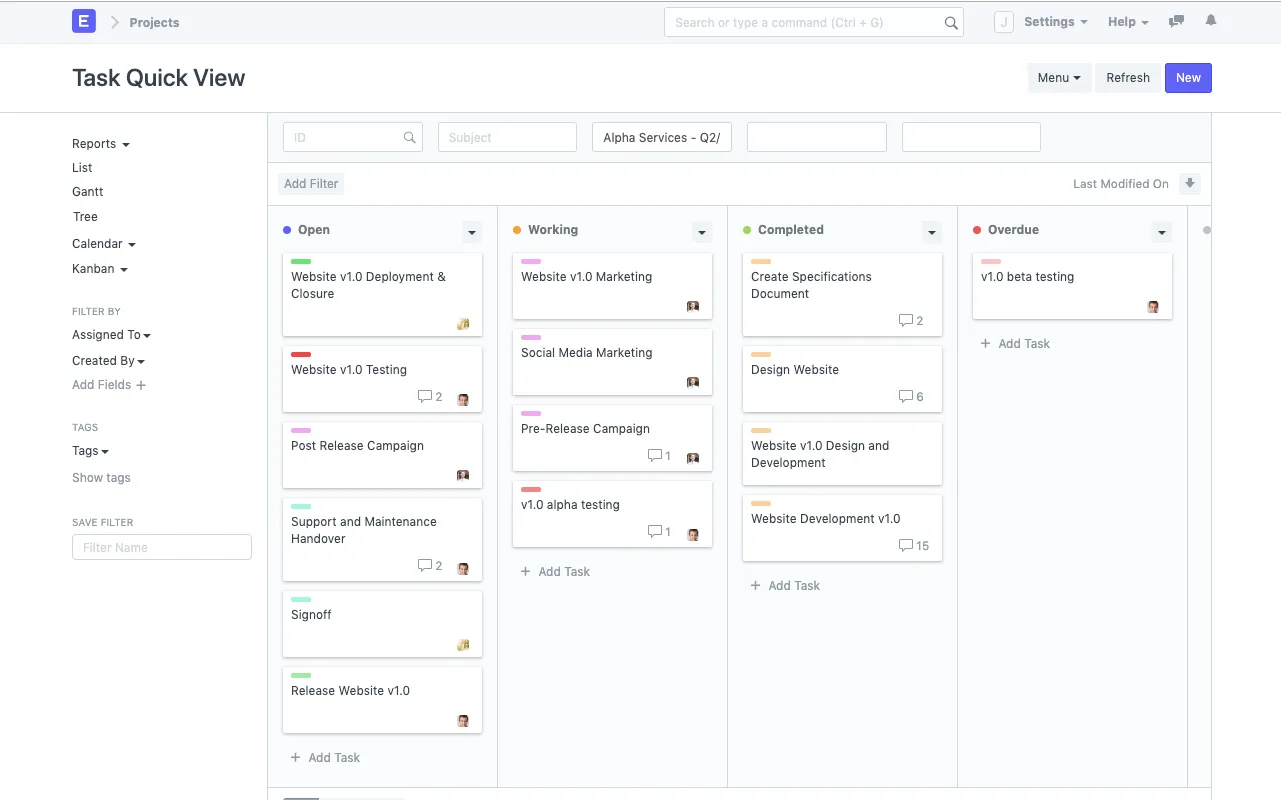The height and width of the screenshot is (800, 1281).
Task: Open the Design Website card title
Action: click(x=795, y=370)
